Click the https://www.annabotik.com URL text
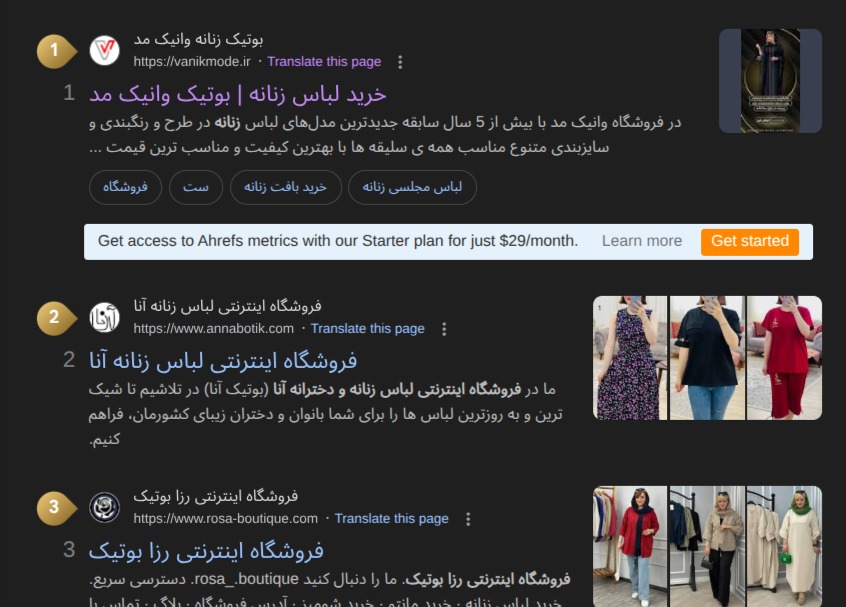 point(214,329)
